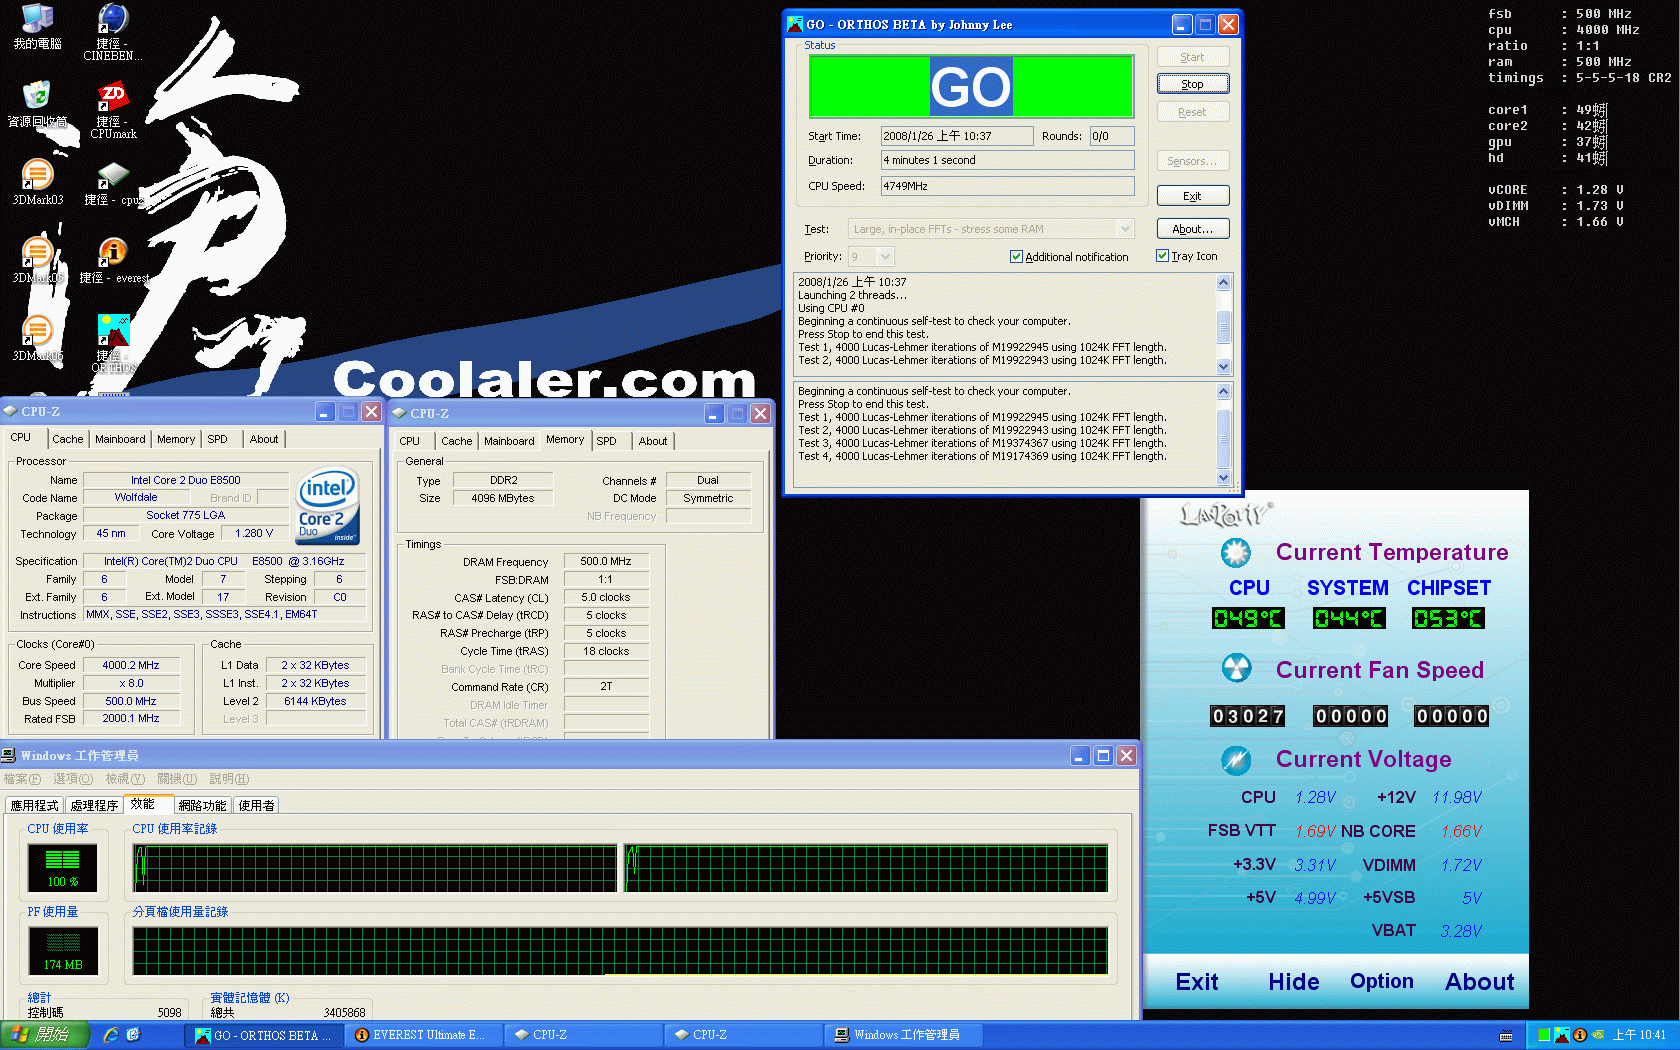Click the CPU usage 100% meter in Task Manager

coord(63,867)
